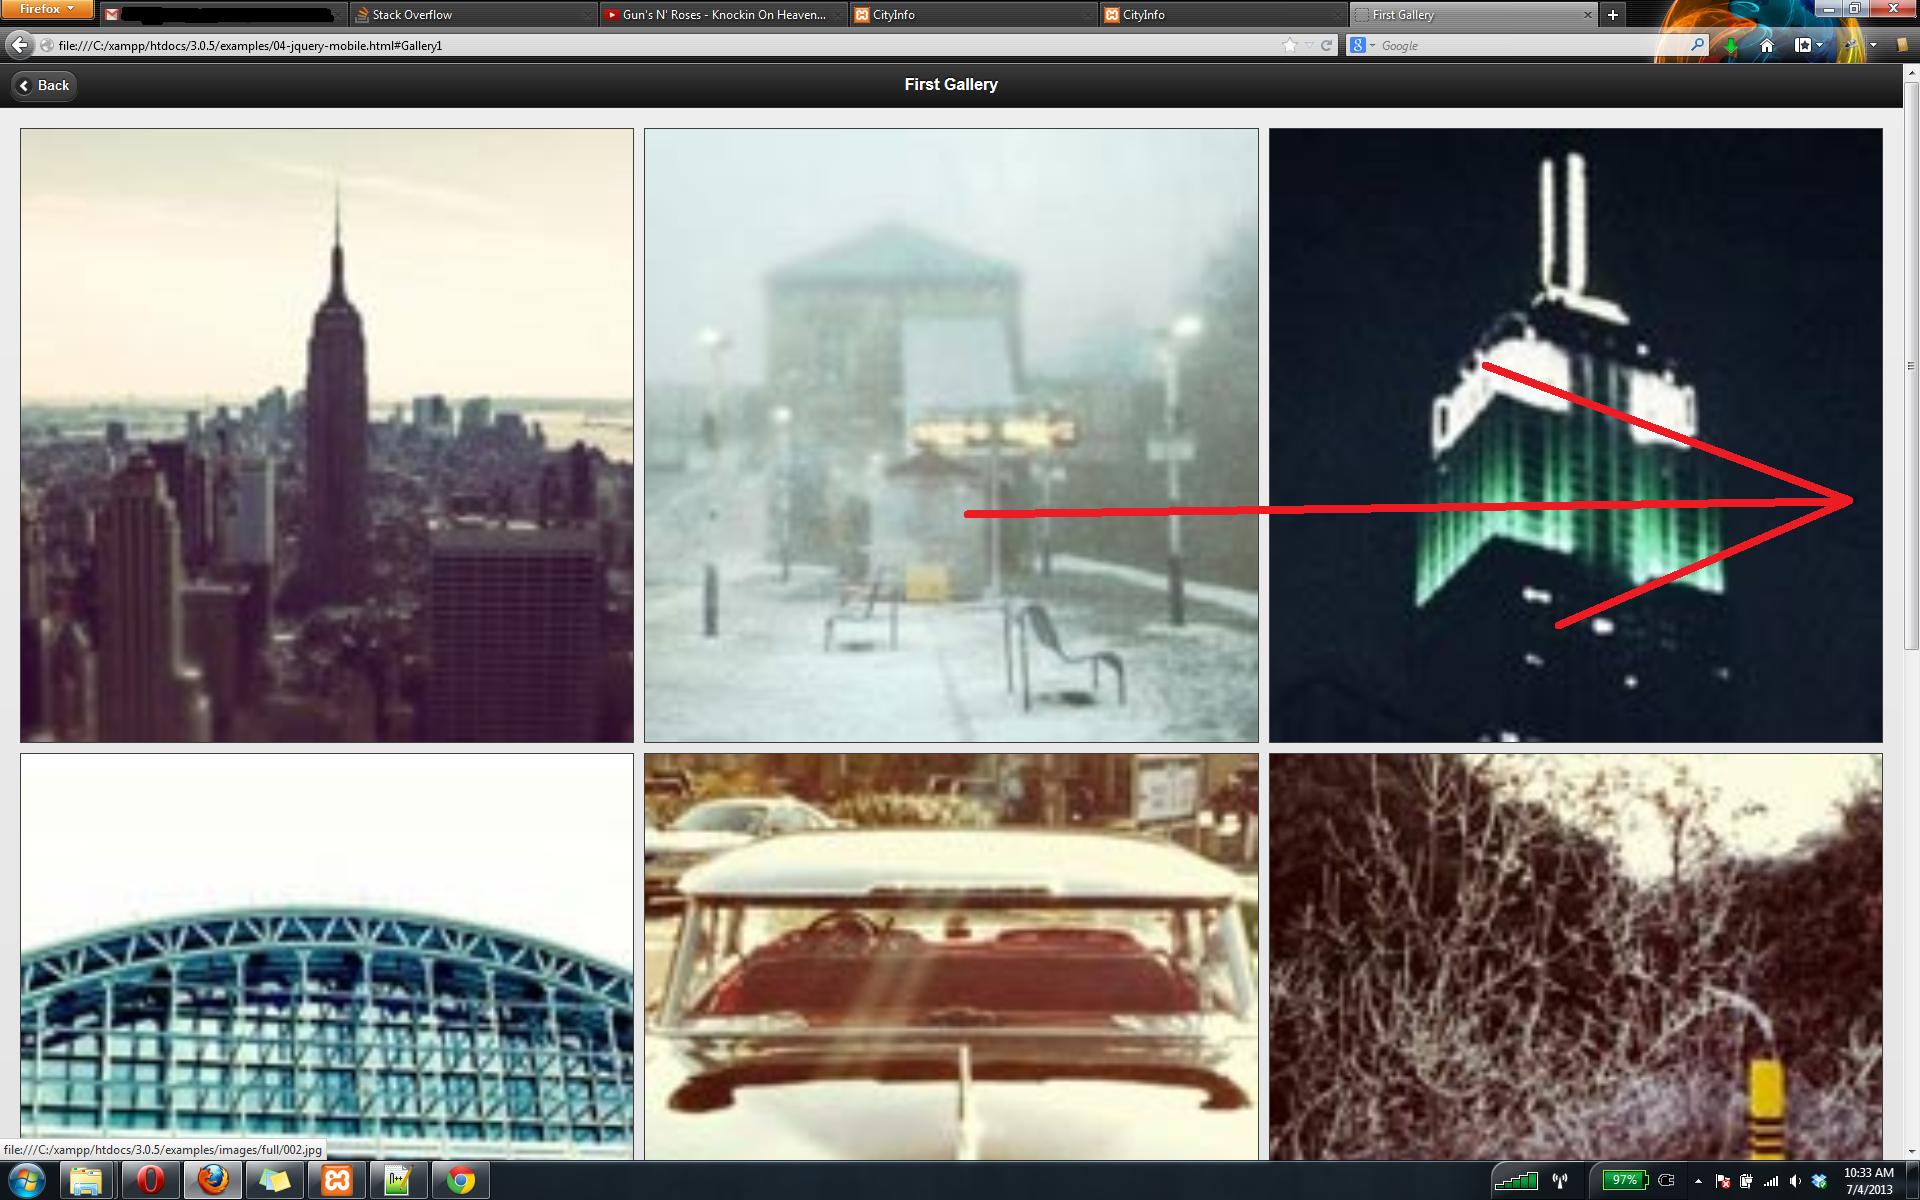Click the Back button in gallery header
The width and height of the screenshot is (1920, 1200).
point(44,86)
